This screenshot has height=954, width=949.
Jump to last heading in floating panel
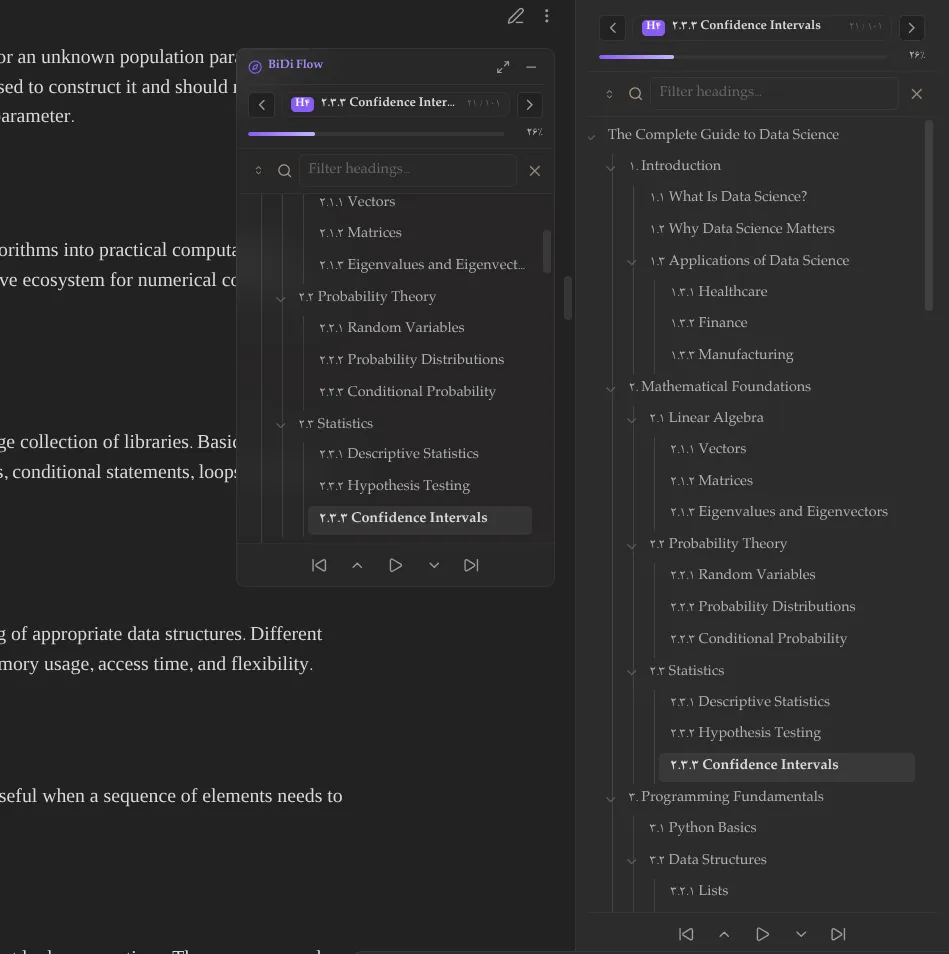(x=471, y=565)
